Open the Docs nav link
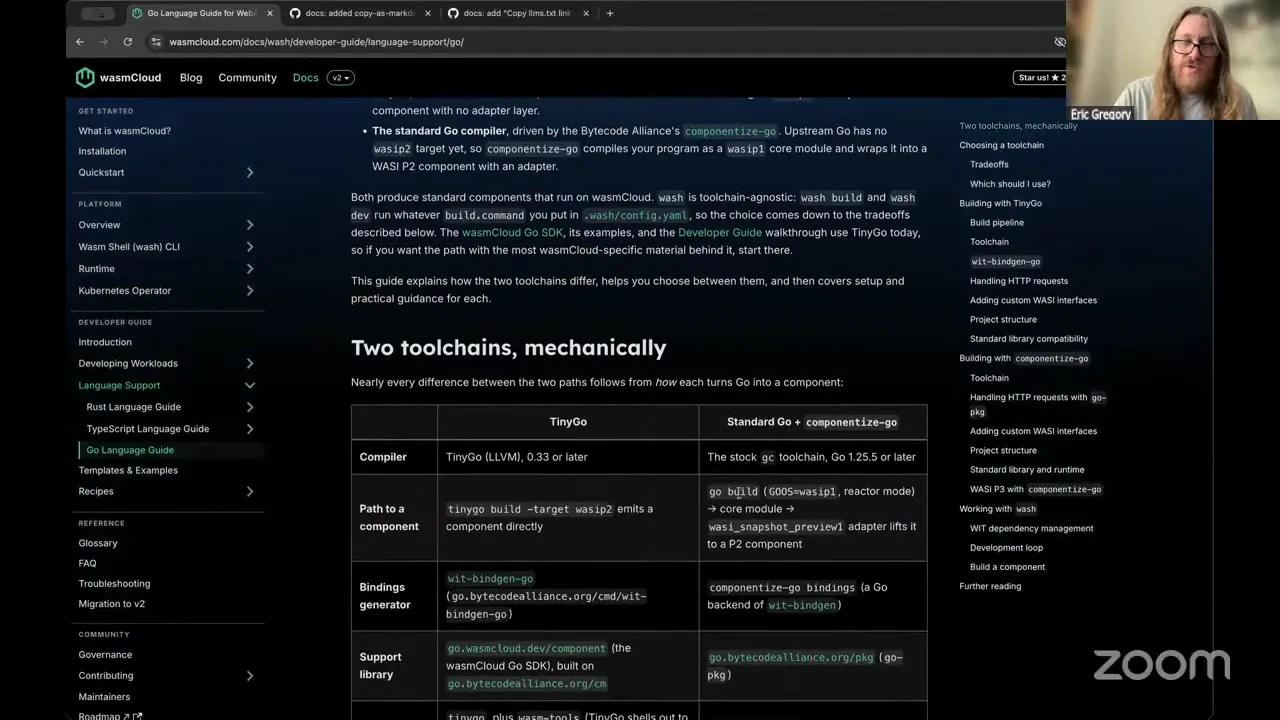The height and width of the screenshot is (720, 1280). 306,78
